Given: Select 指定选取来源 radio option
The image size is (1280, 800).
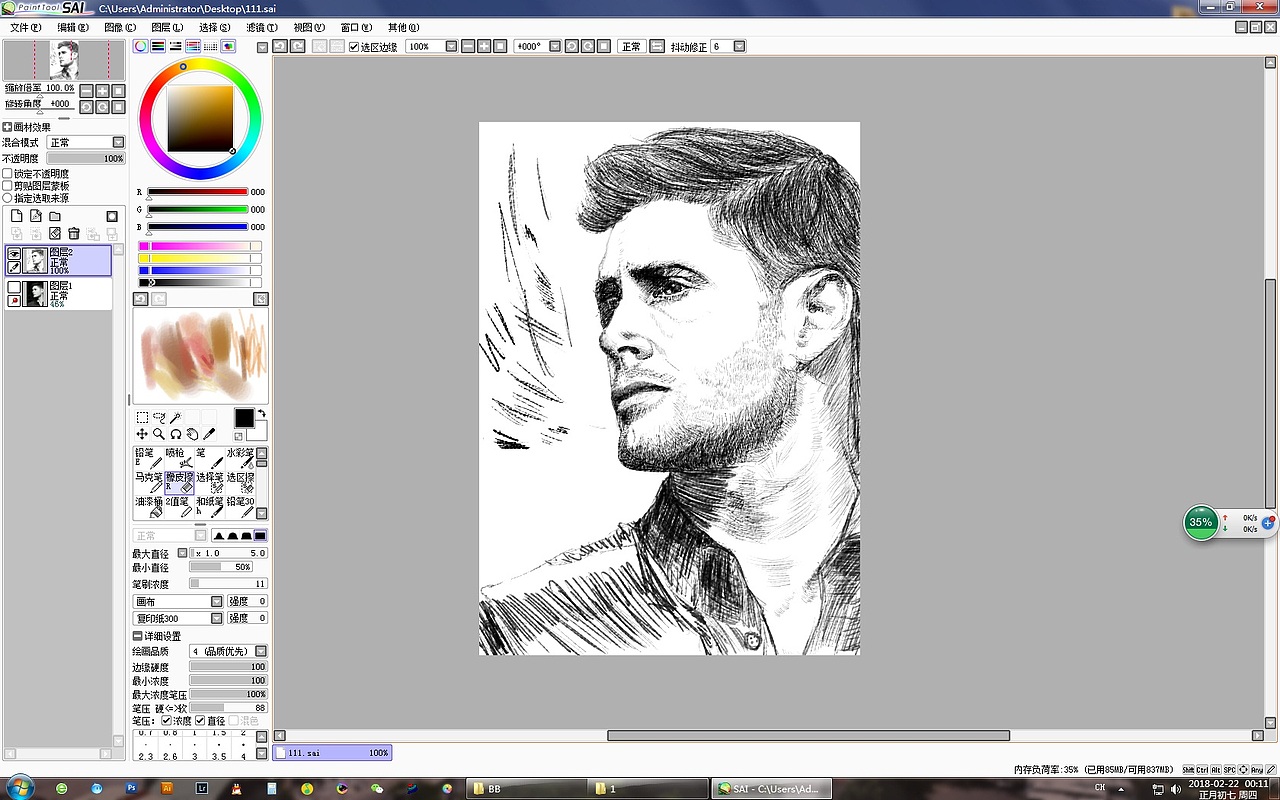Looking at the screenshot, I should point(8,198).
